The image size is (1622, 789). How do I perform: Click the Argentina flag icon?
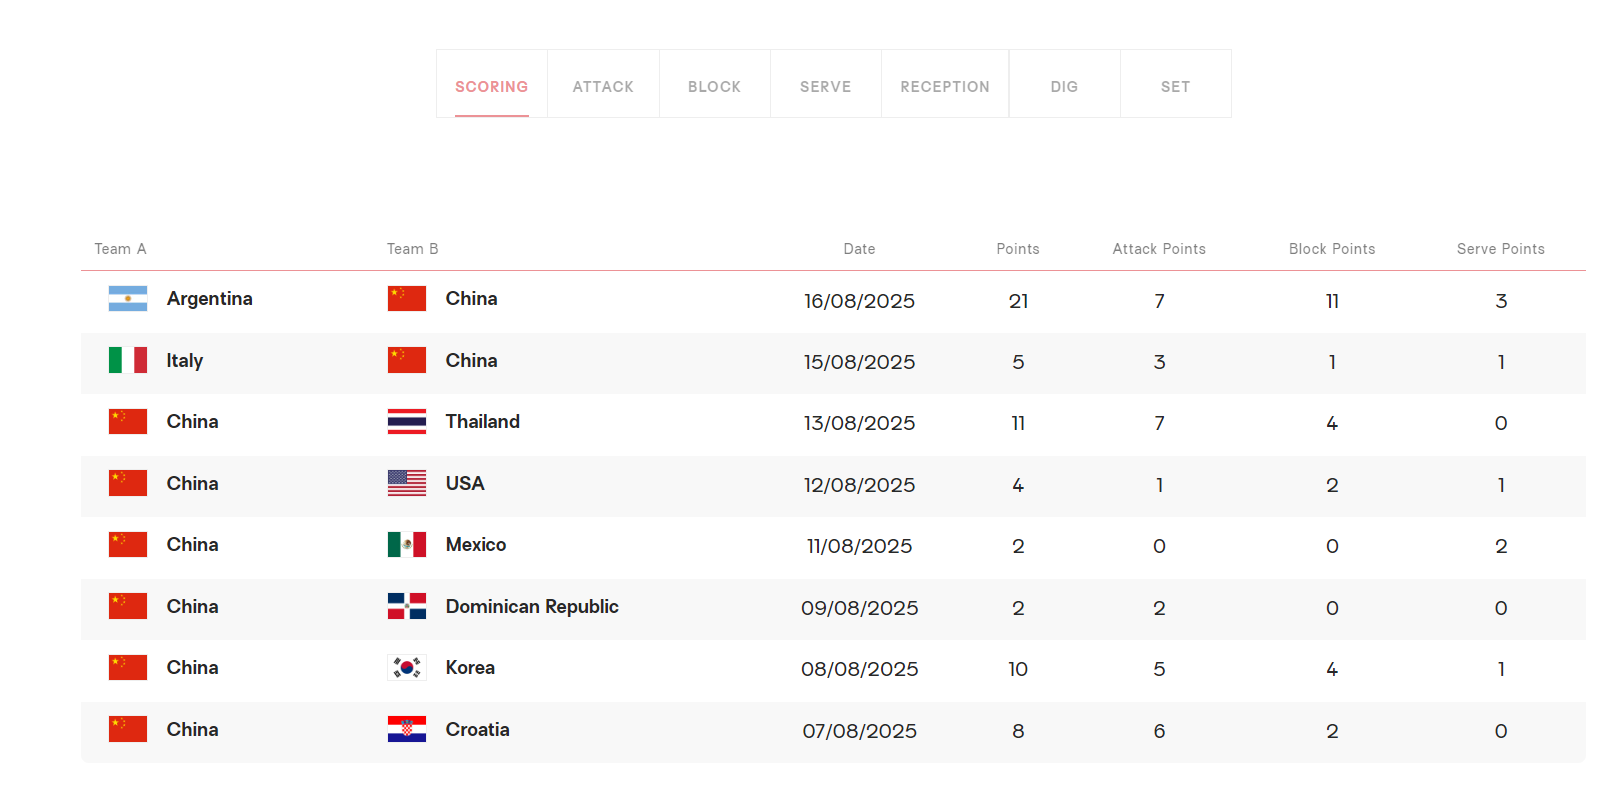127,299
